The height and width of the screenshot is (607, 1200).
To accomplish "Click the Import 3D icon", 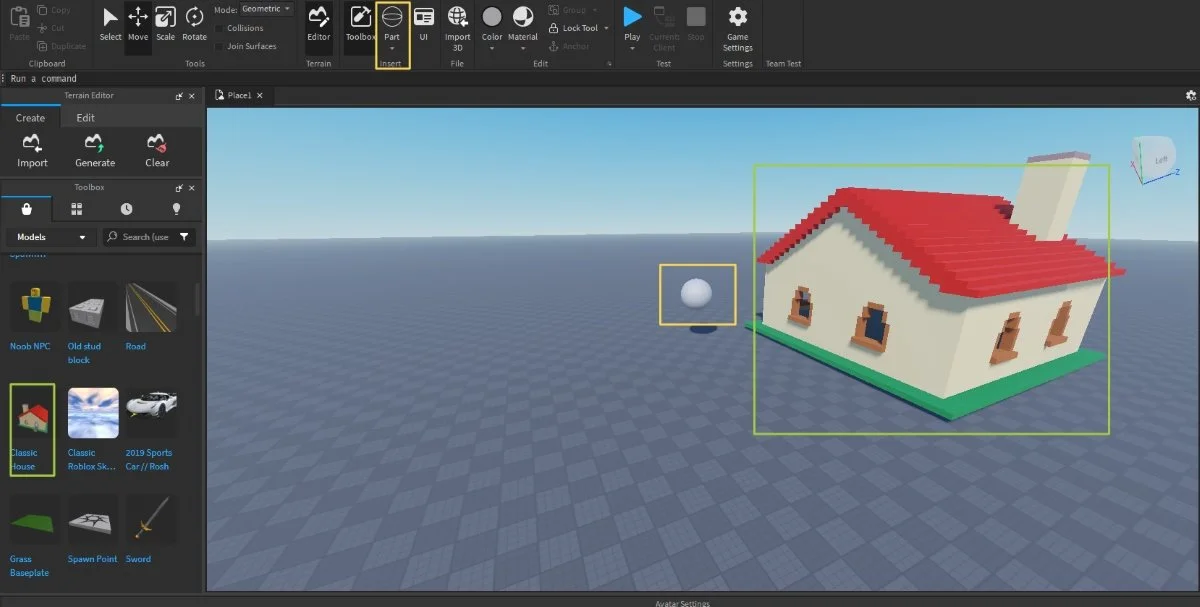I will [457, 16].
